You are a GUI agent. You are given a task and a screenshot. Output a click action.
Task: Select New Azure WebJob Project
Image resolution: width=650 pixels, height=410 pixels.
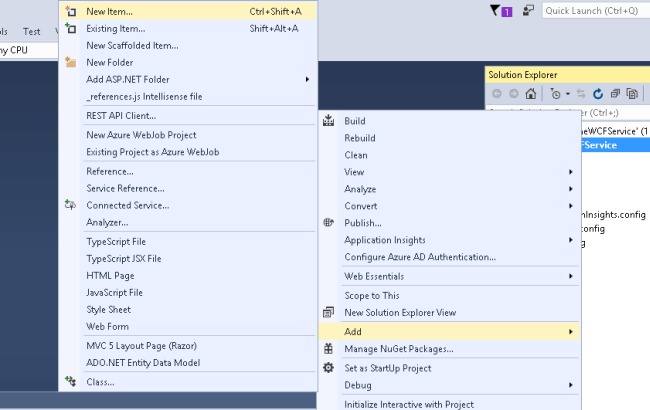point(188,135)
